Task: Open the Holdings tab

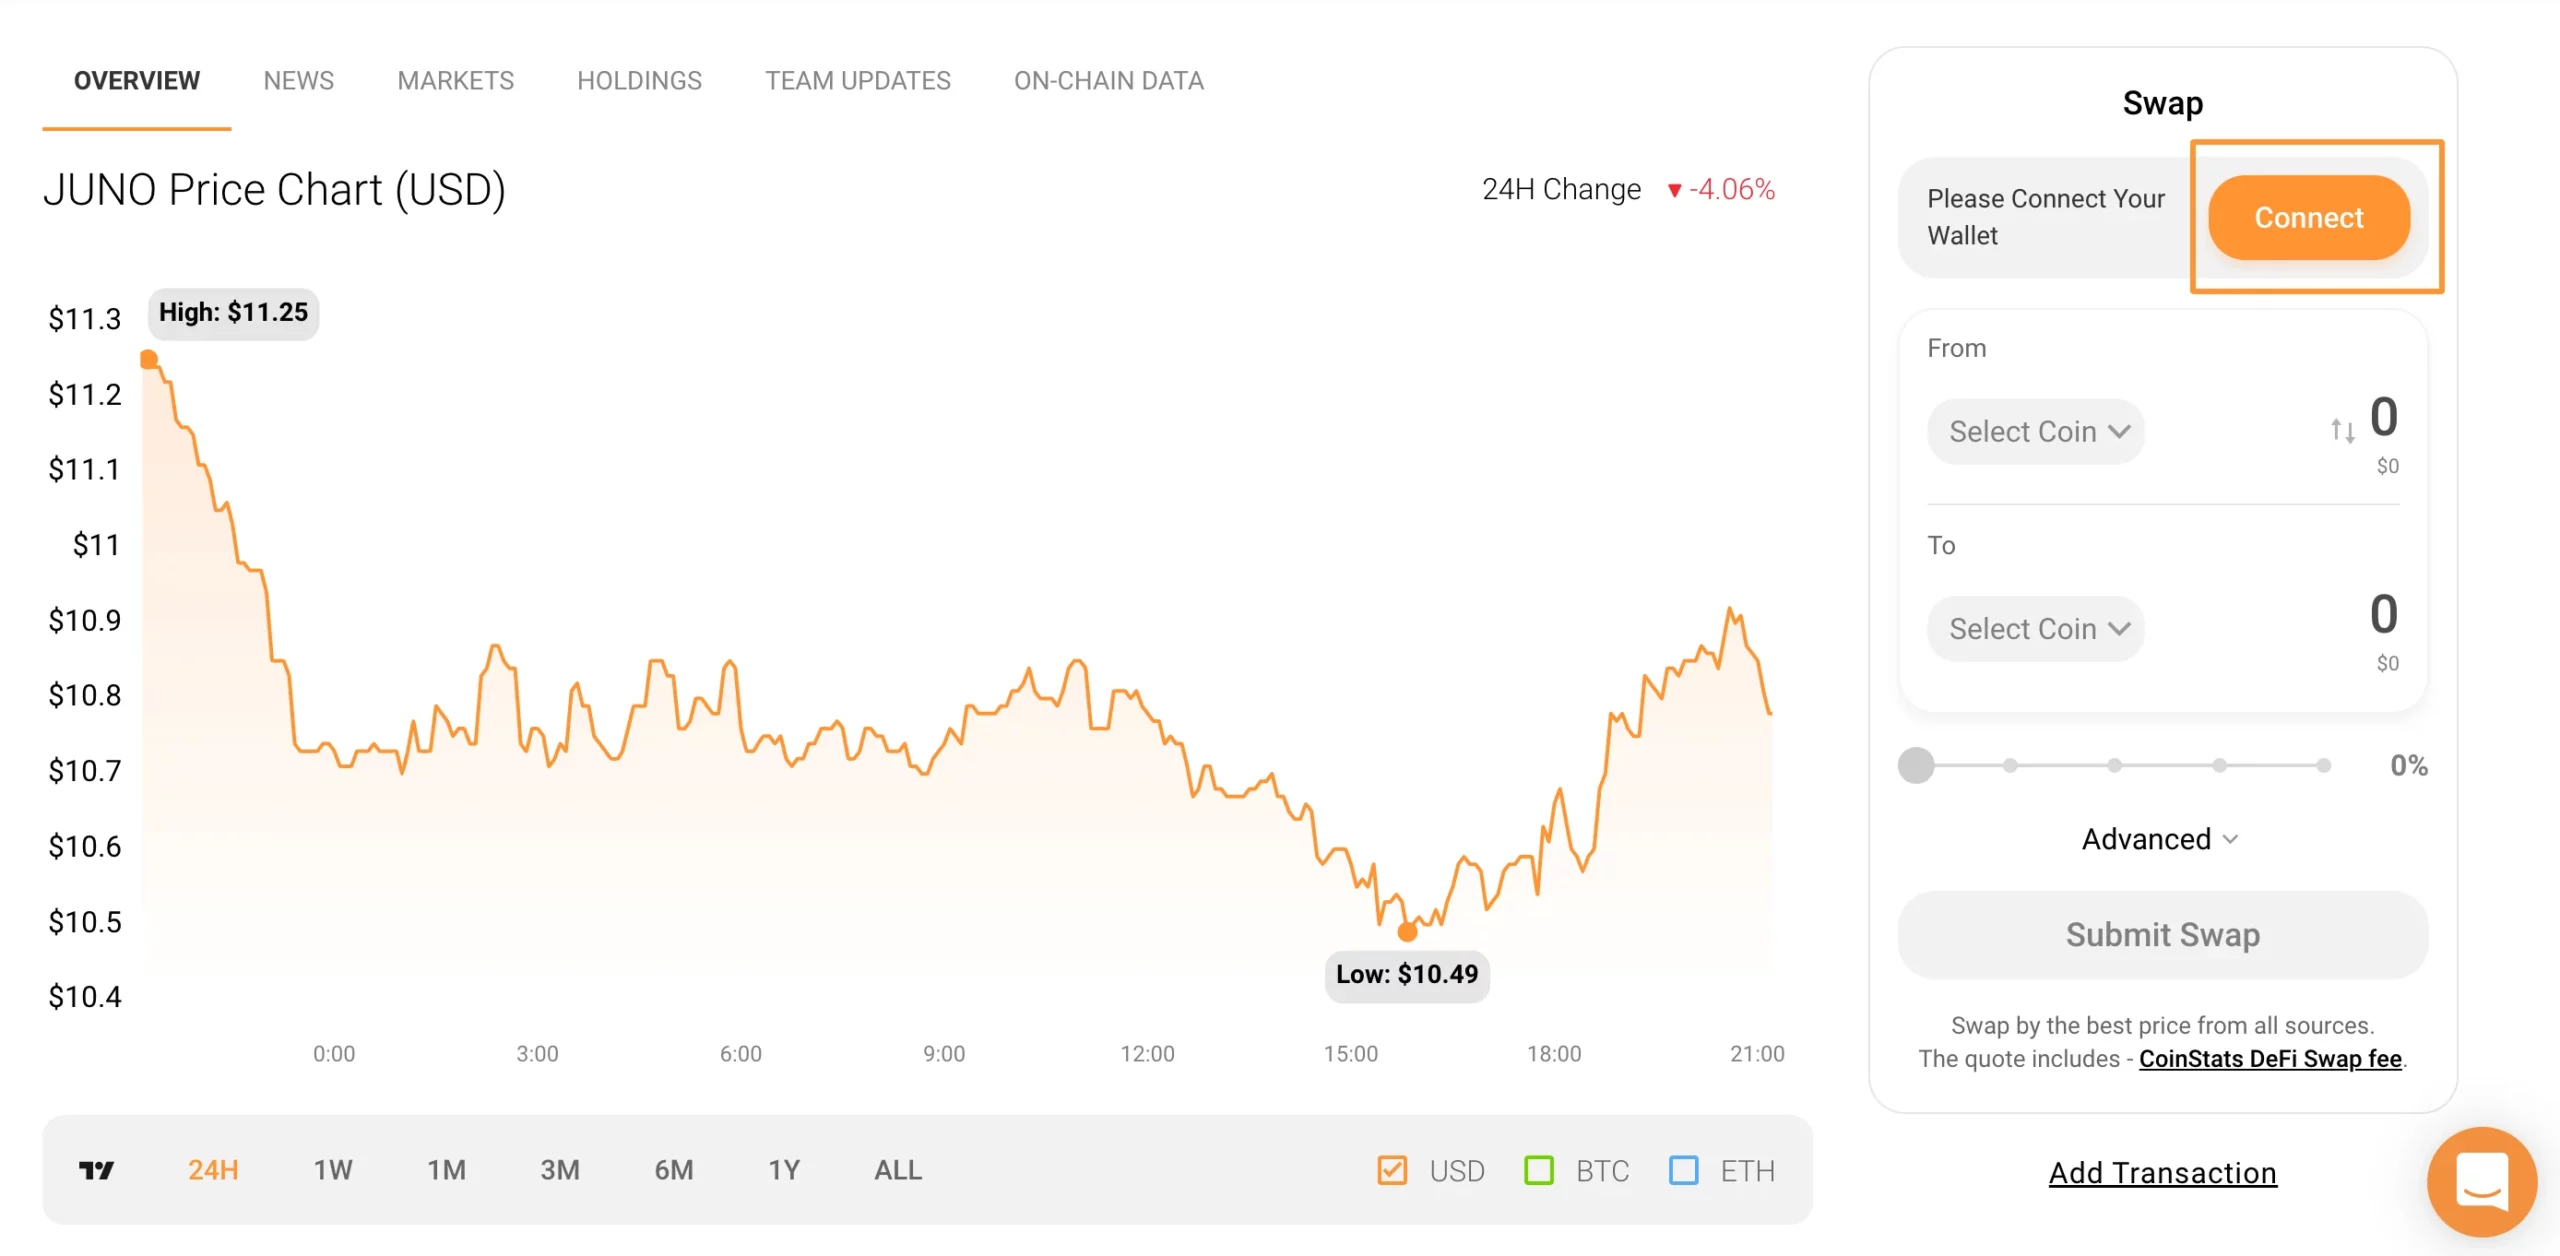Action: click(x=640, y=80)
